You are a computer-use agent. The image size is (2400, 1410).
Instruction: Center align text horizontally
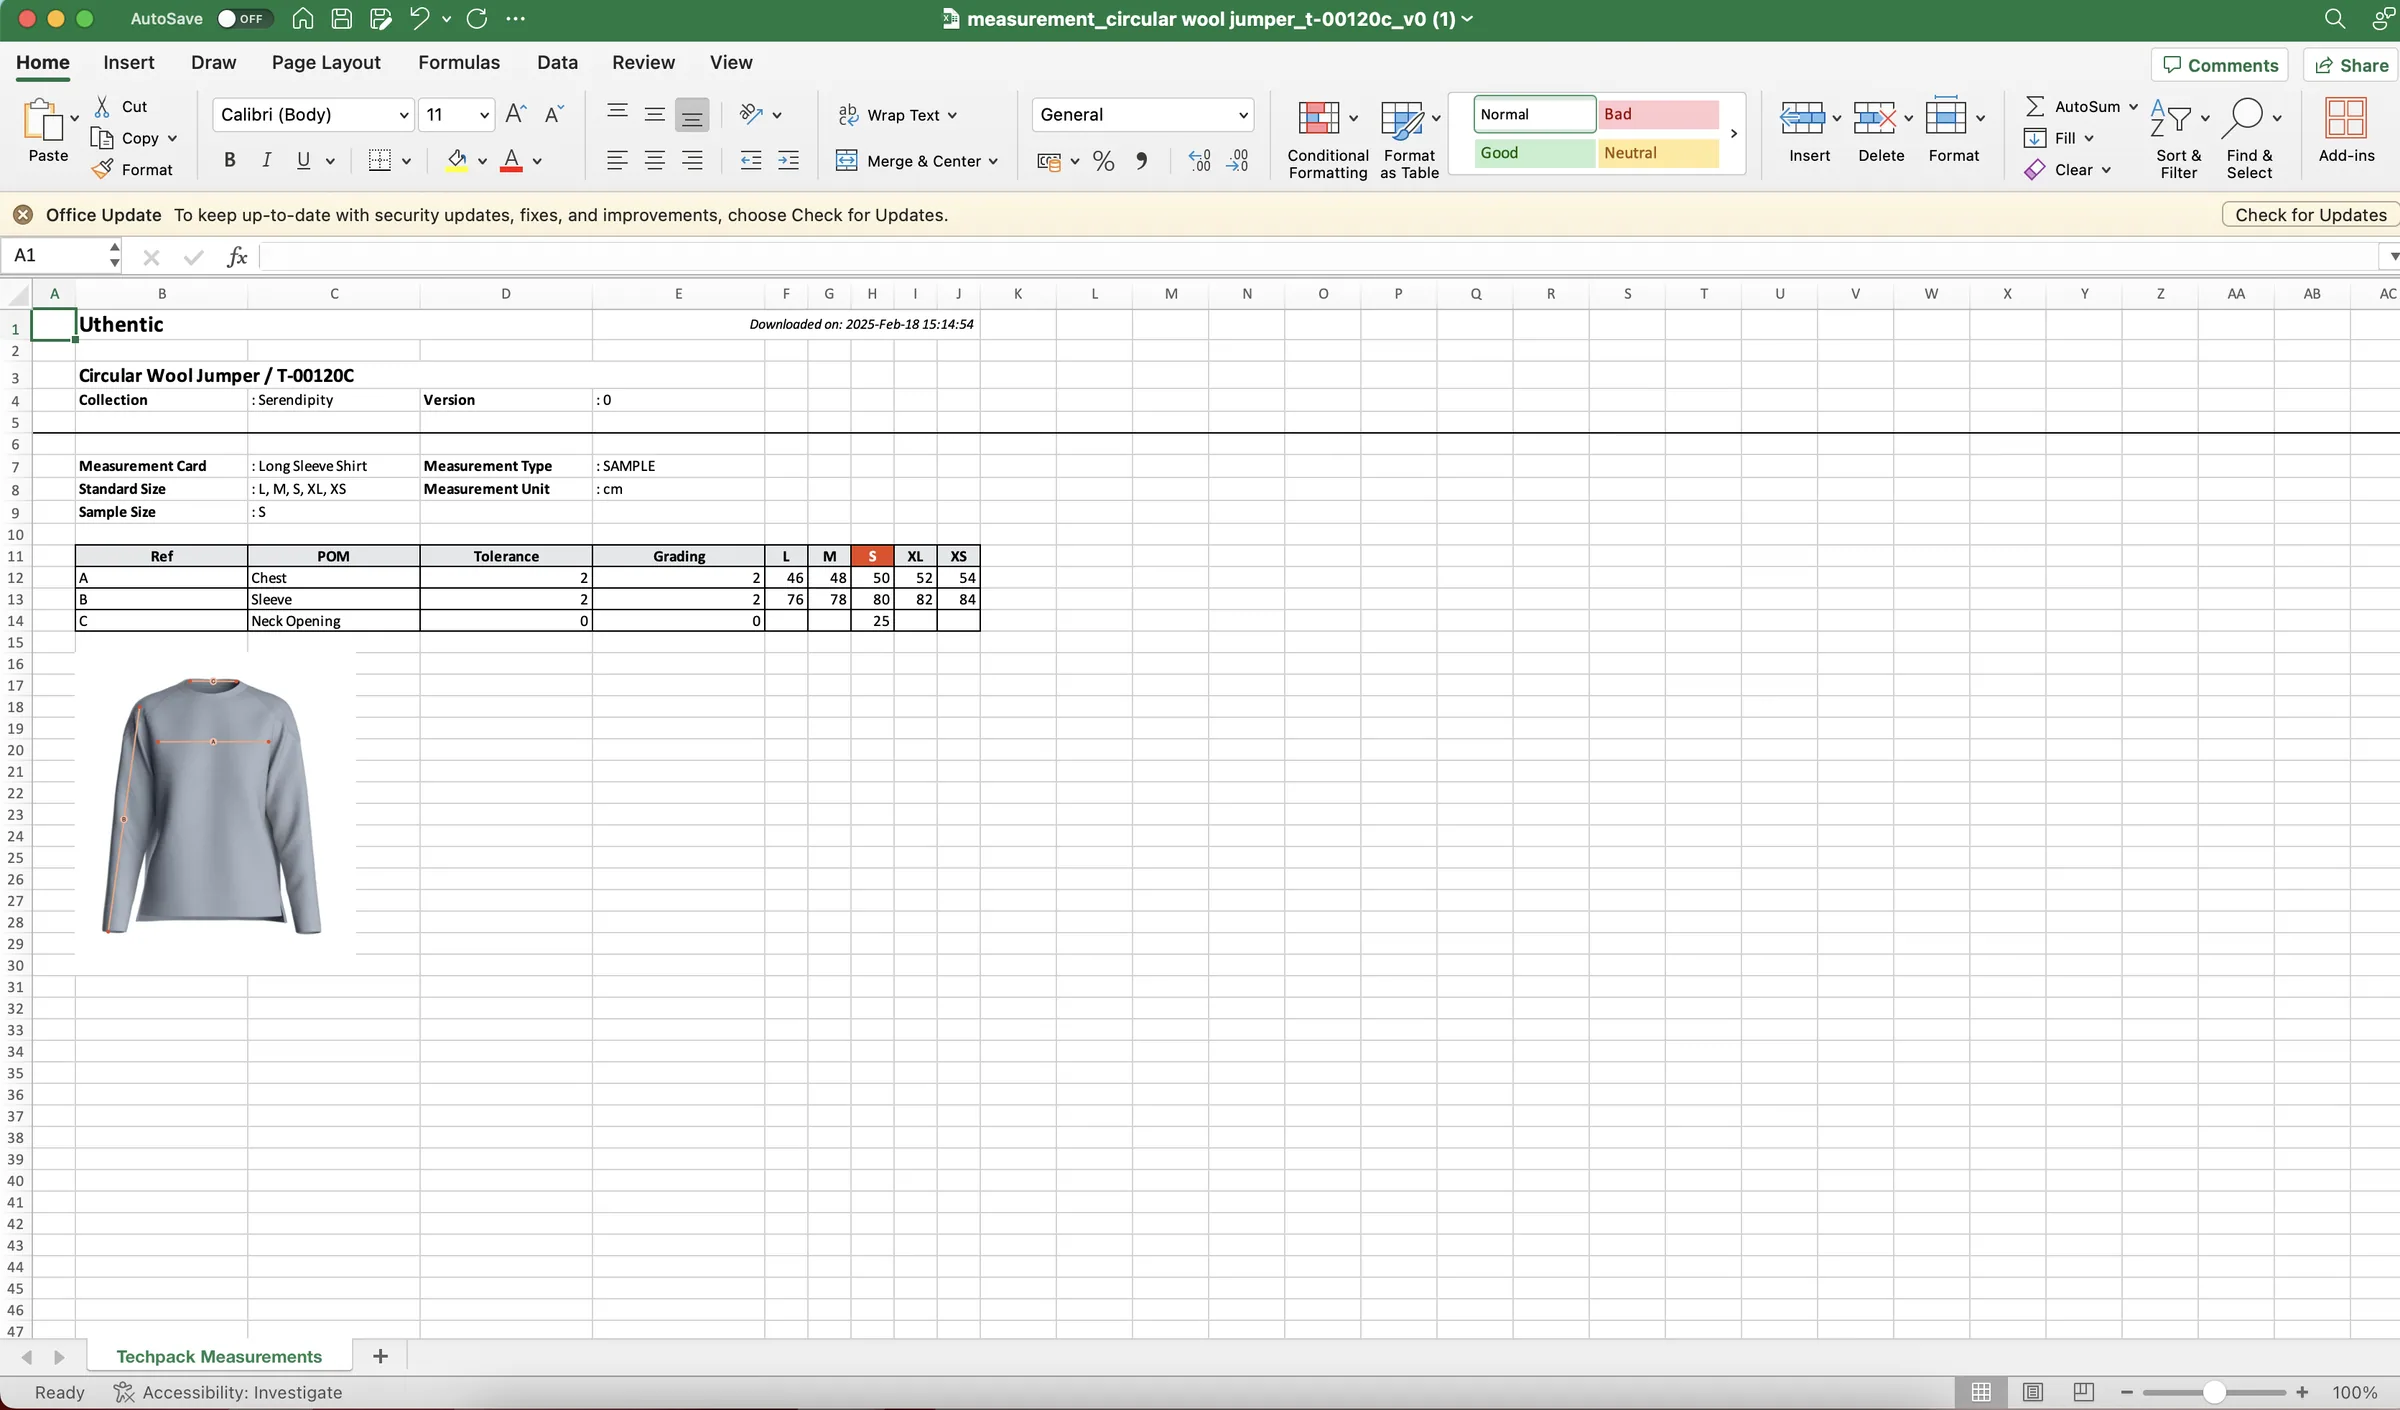[x=655, y=160]
